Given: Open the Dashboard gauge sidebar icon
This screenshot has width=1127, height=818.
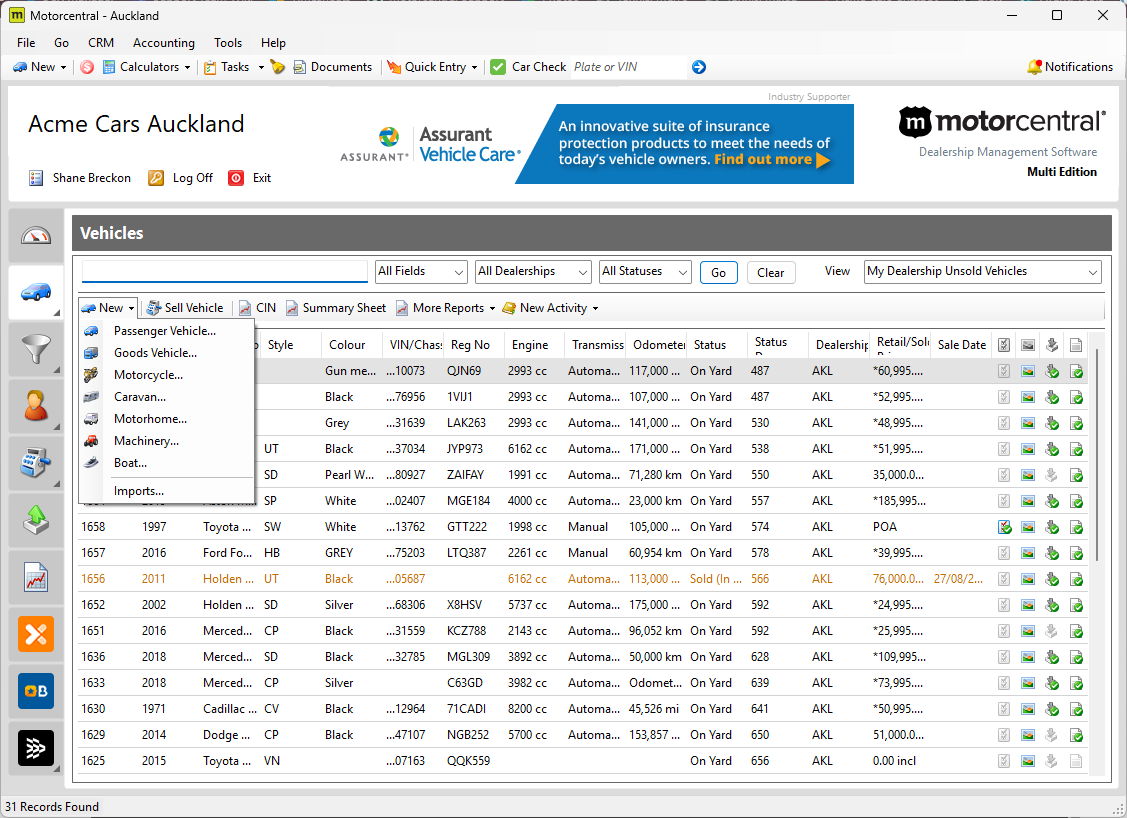Looking at the screenshot, I should [36, 235].
